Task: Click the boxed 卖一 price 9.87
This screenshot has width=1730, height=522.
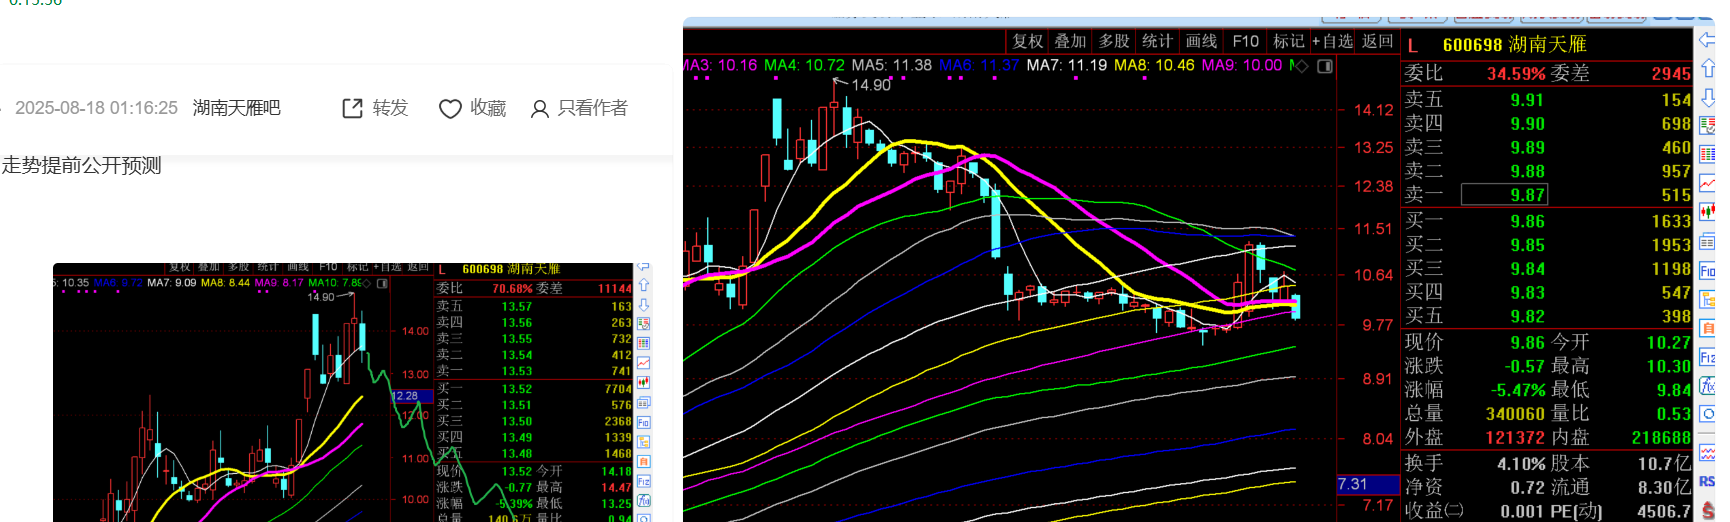Action: [x=1504, y=195]
